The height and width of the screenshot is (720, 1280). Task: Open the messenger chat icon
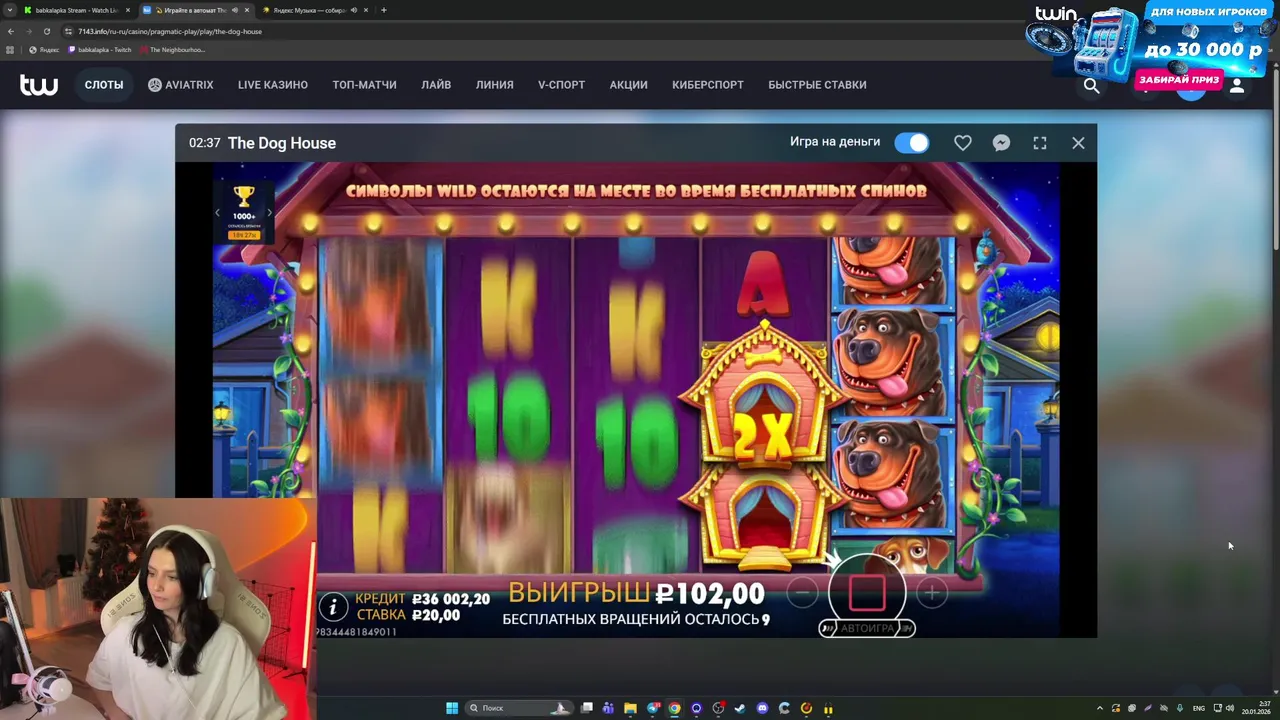pos(1001,143)
